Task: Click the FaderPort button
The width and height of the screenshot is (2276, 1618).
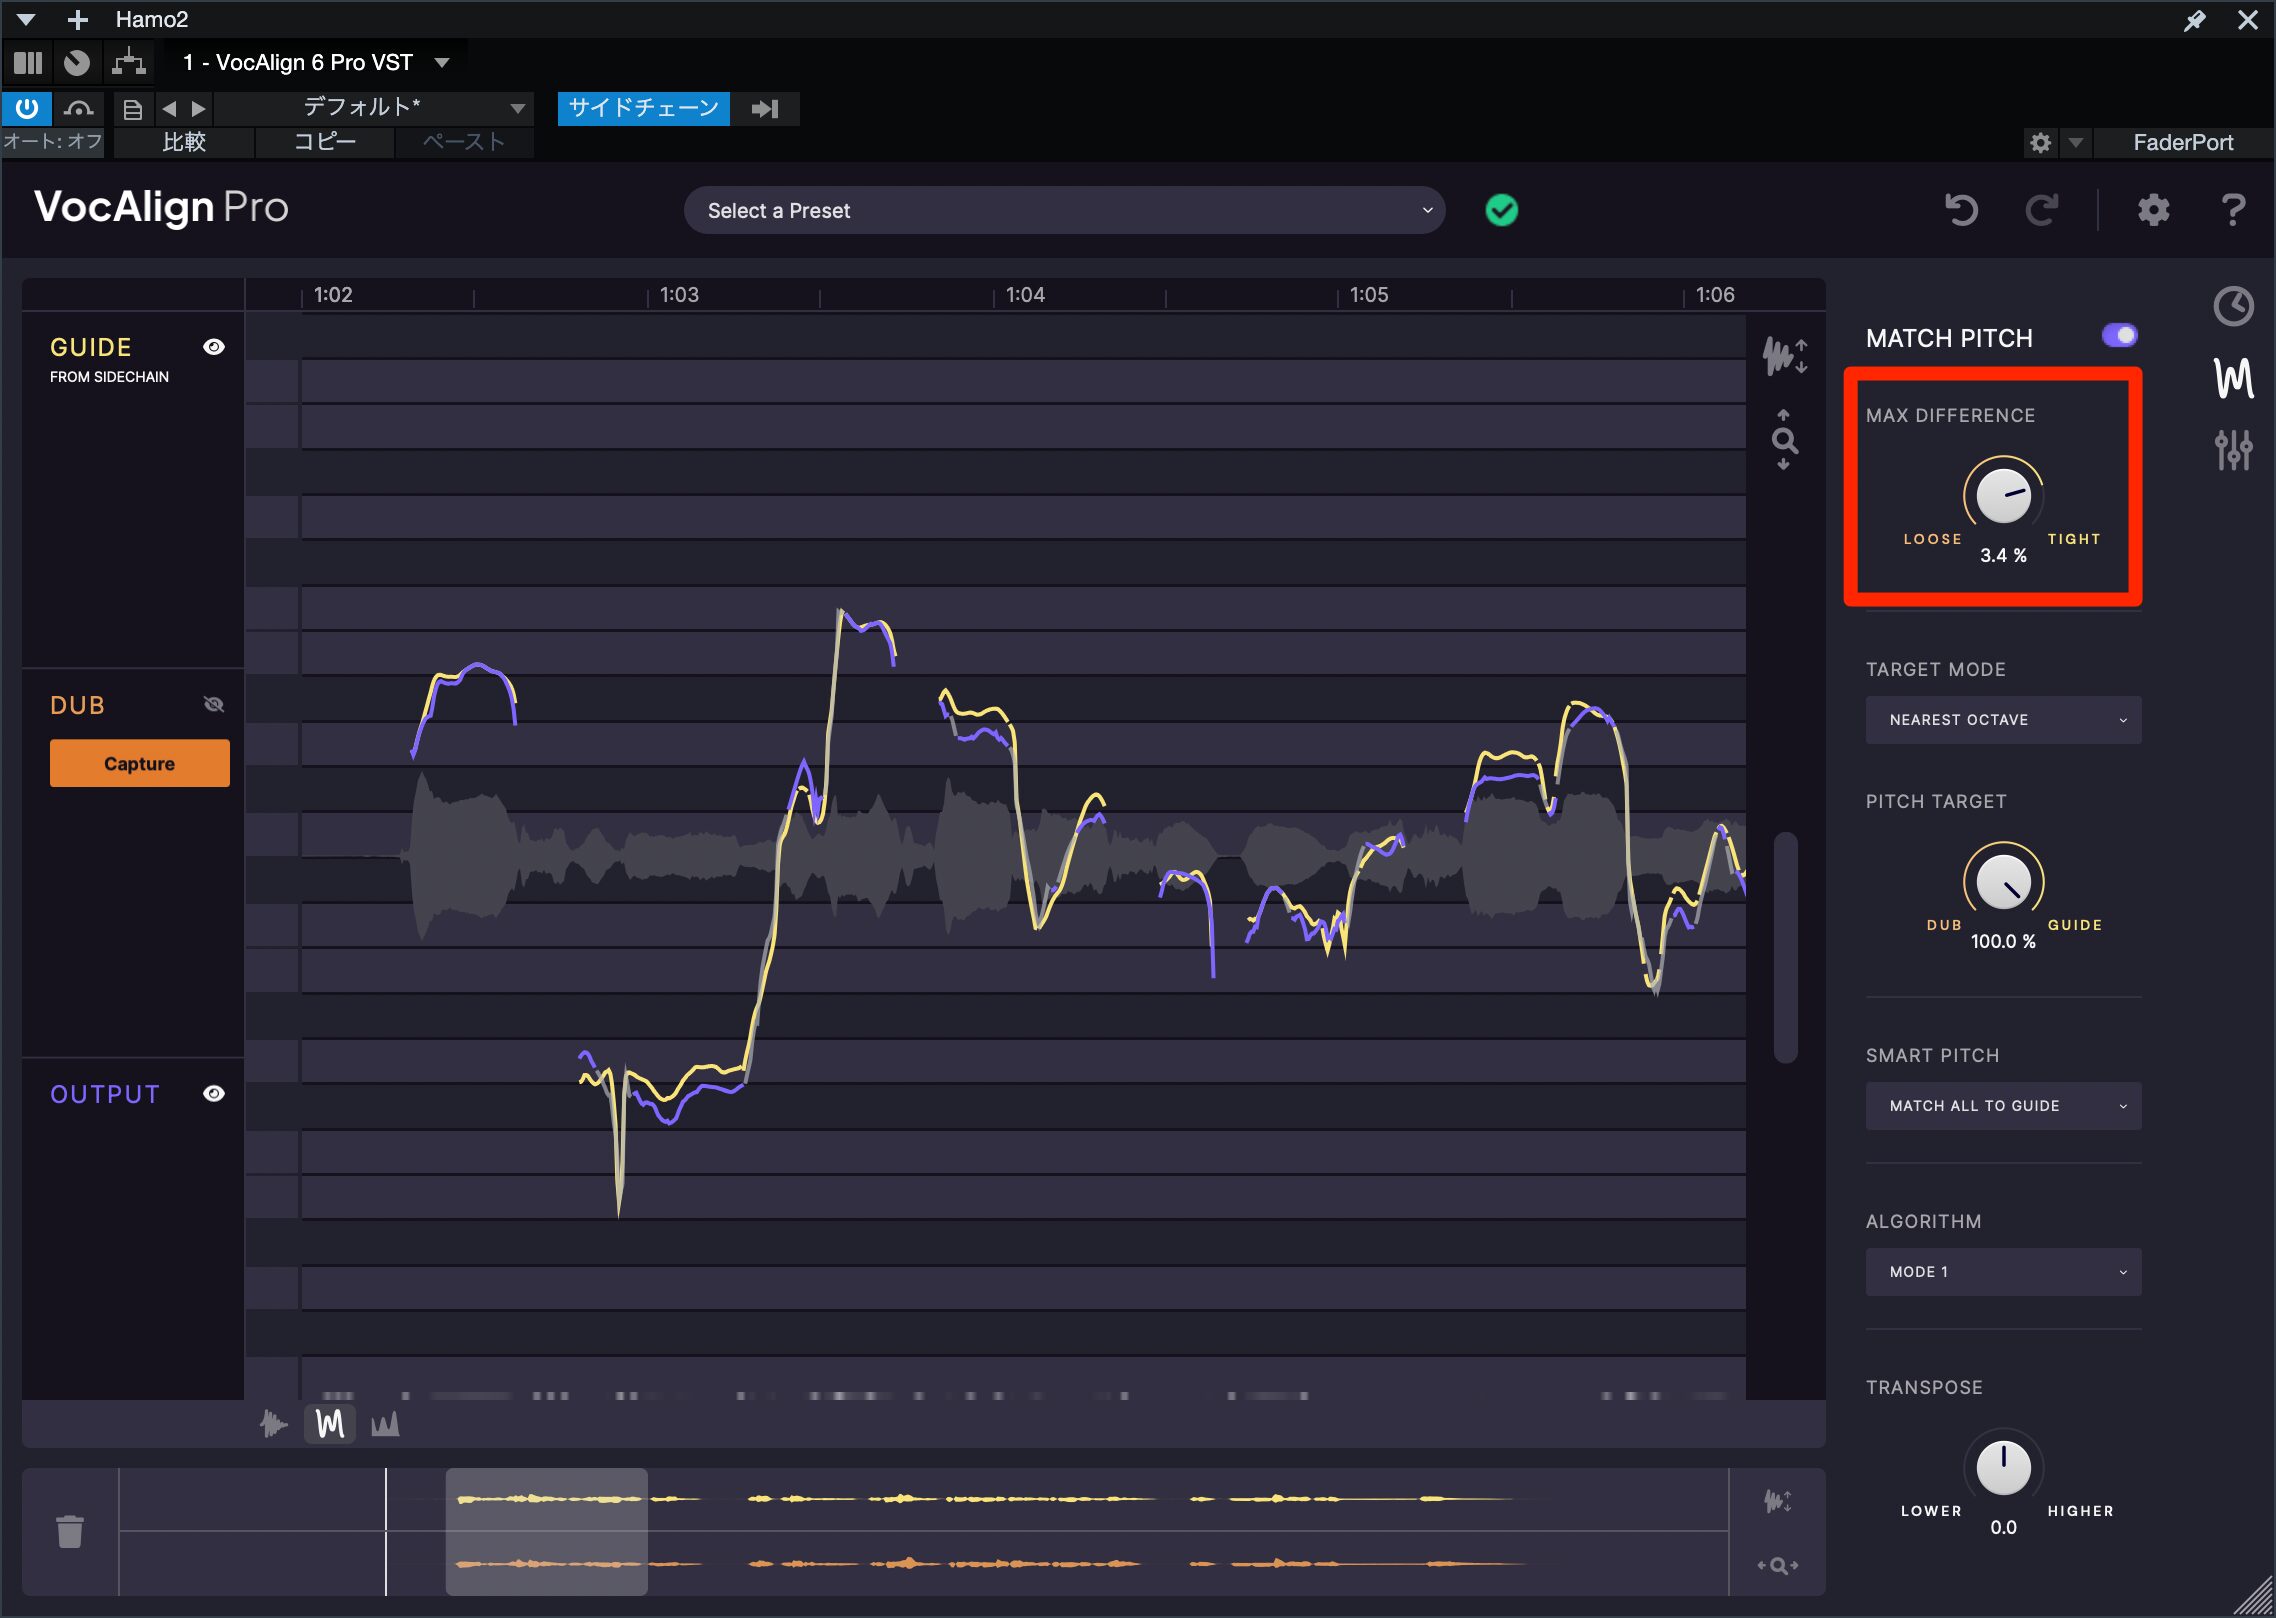Action: click(x=2182, y=143)
